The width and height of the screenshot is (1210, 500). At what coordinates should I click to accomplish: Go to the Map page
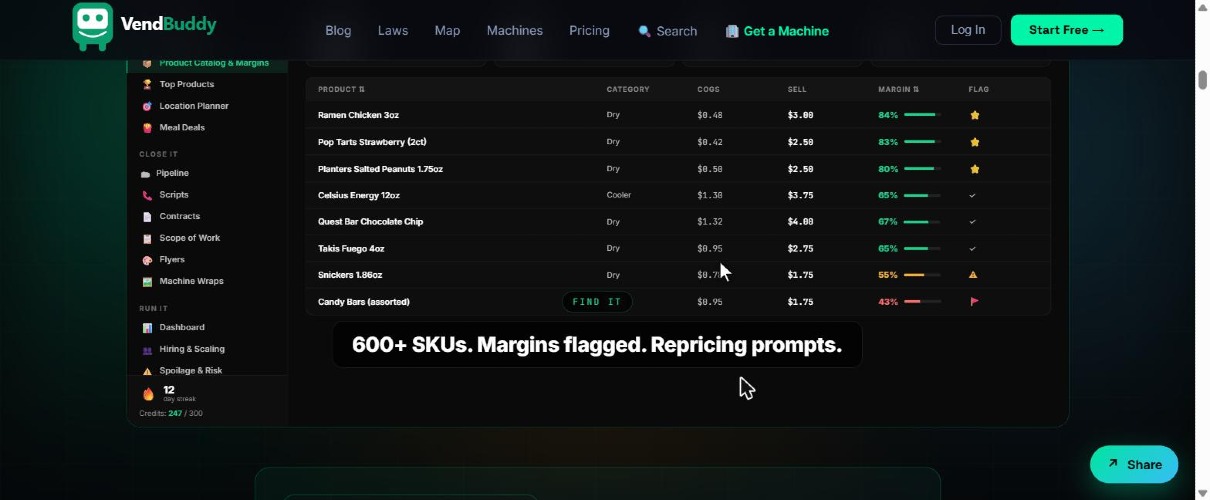tap(447, 31)
